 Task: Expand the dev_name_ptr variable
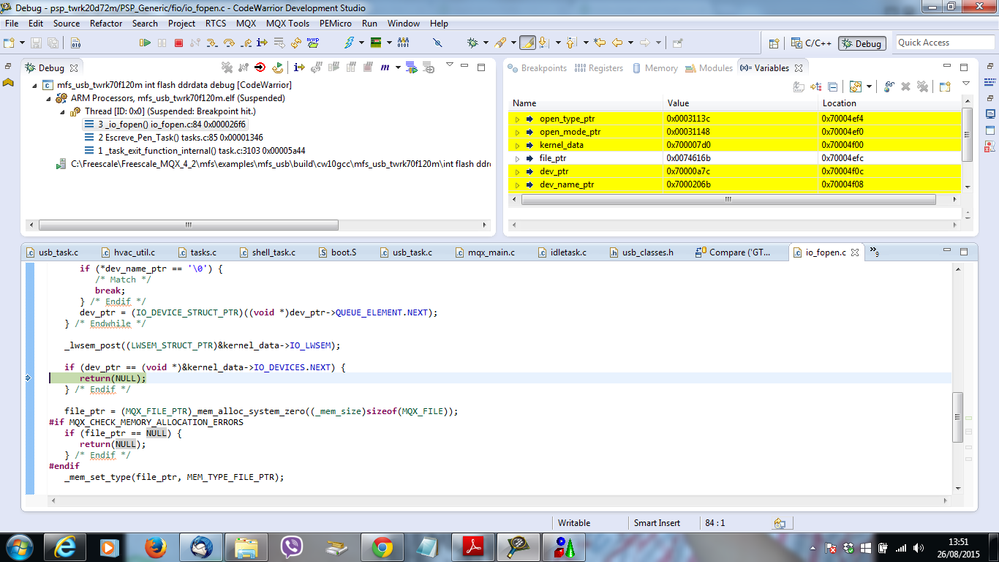[517, 185]
